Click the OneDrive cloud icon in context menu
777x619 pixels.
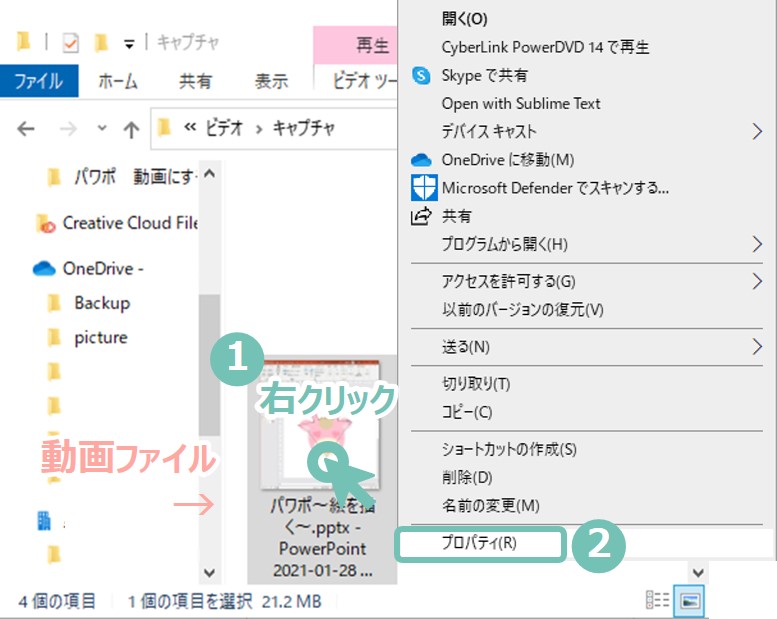[421, 160]
